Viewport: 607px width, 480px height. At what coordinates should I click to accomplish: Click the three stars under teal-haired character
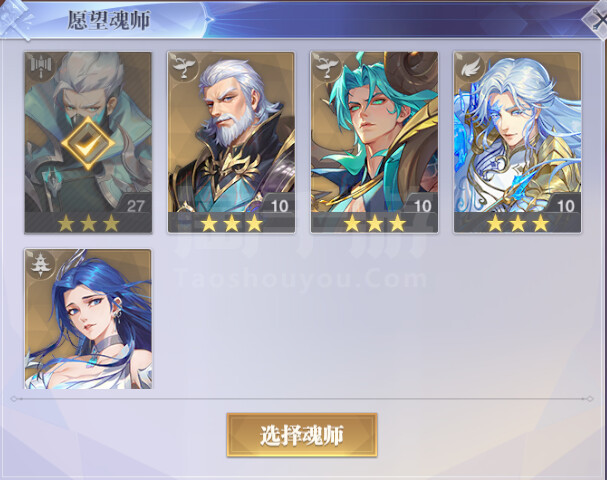click(x=374, y=223)
